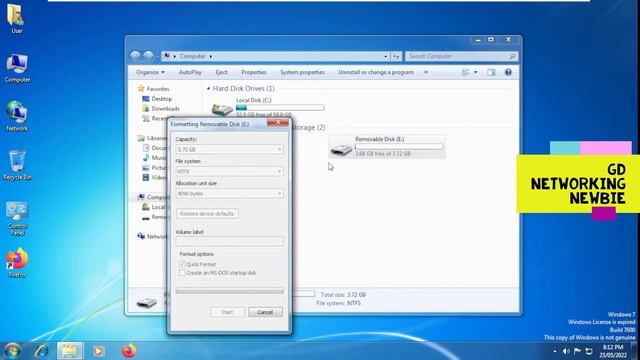Select Desktop under Favorites
The height and width of the screenshot is (360, 640).
161,99
